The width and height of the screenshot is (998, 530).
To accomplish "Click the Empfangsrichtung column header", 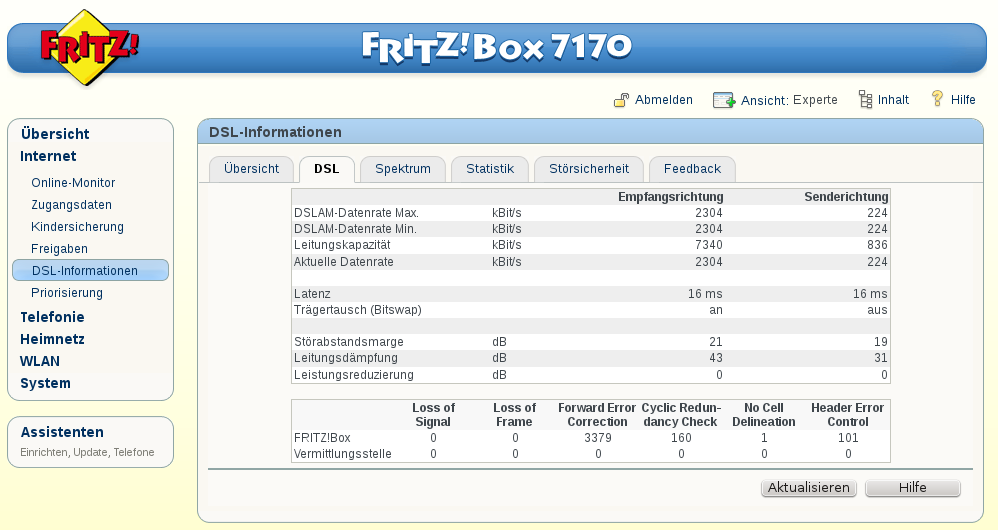I will [670, 197].
